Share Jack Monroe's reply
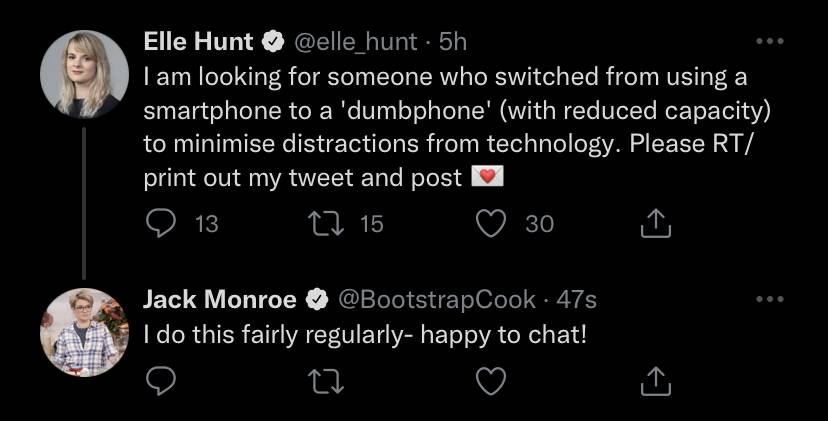828x421 pixels. tap(656, 381)
